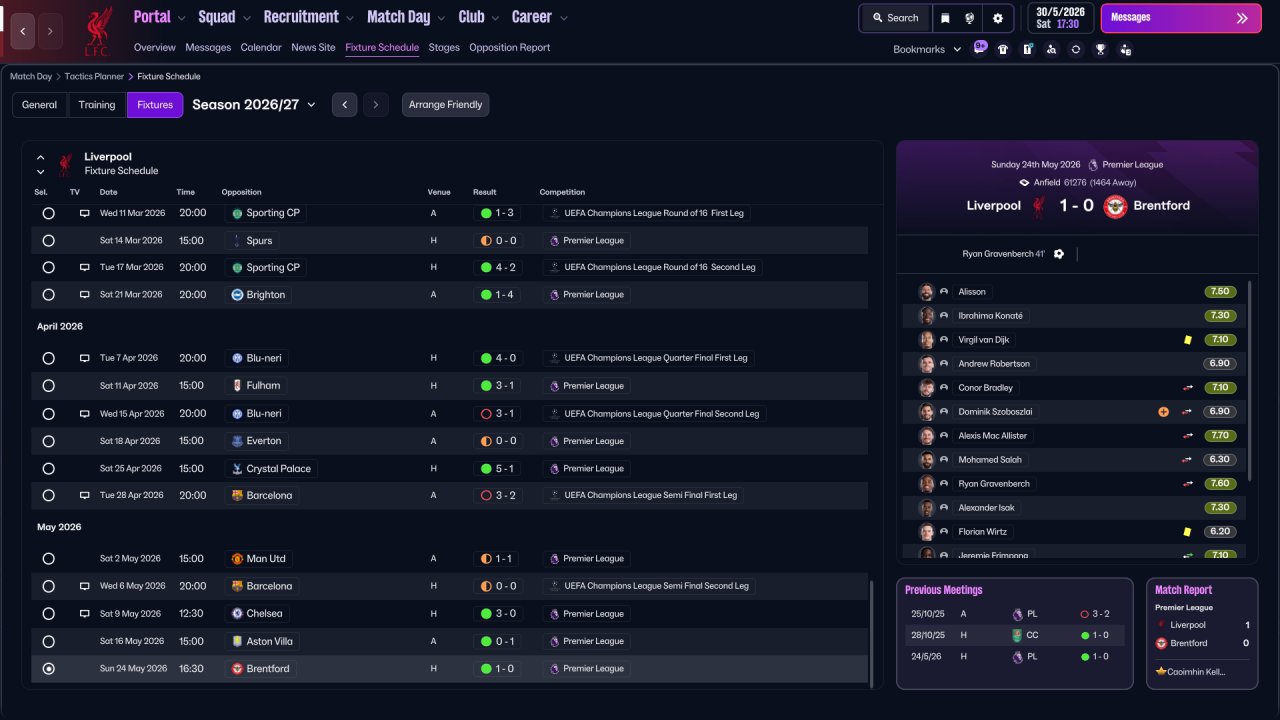The width and height of the screenshot is (1280, 720).
Task: Open the 25/10/25 previous meeting row
Action: point(1014,614)
